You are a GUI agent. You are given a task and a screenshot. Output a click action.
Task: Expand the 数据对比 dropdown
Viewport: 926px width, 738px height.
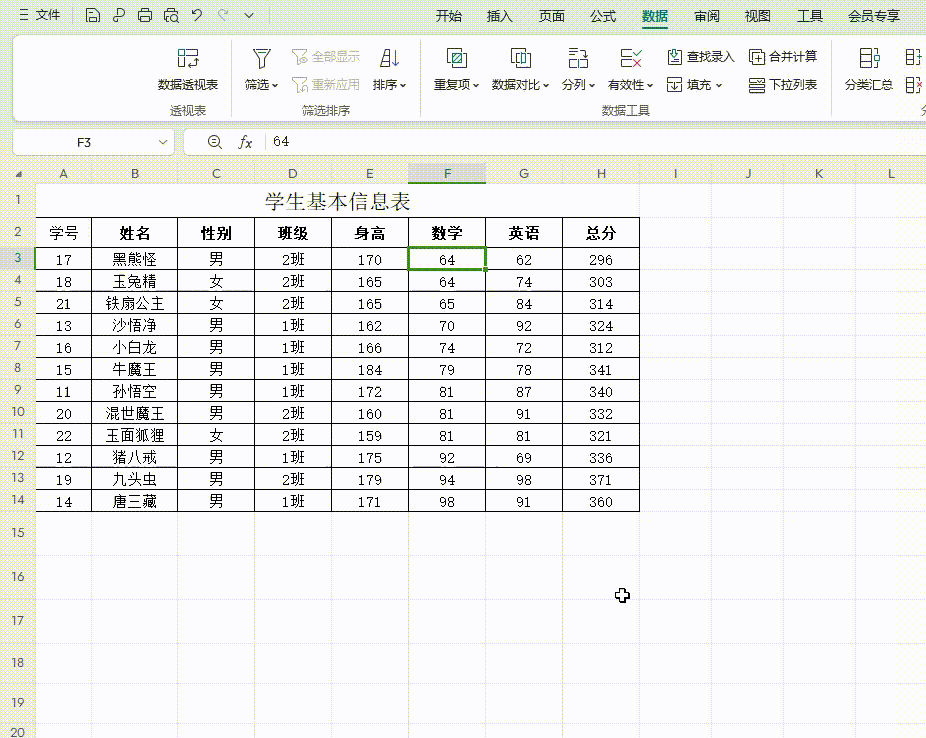click(x=546, y=86)
